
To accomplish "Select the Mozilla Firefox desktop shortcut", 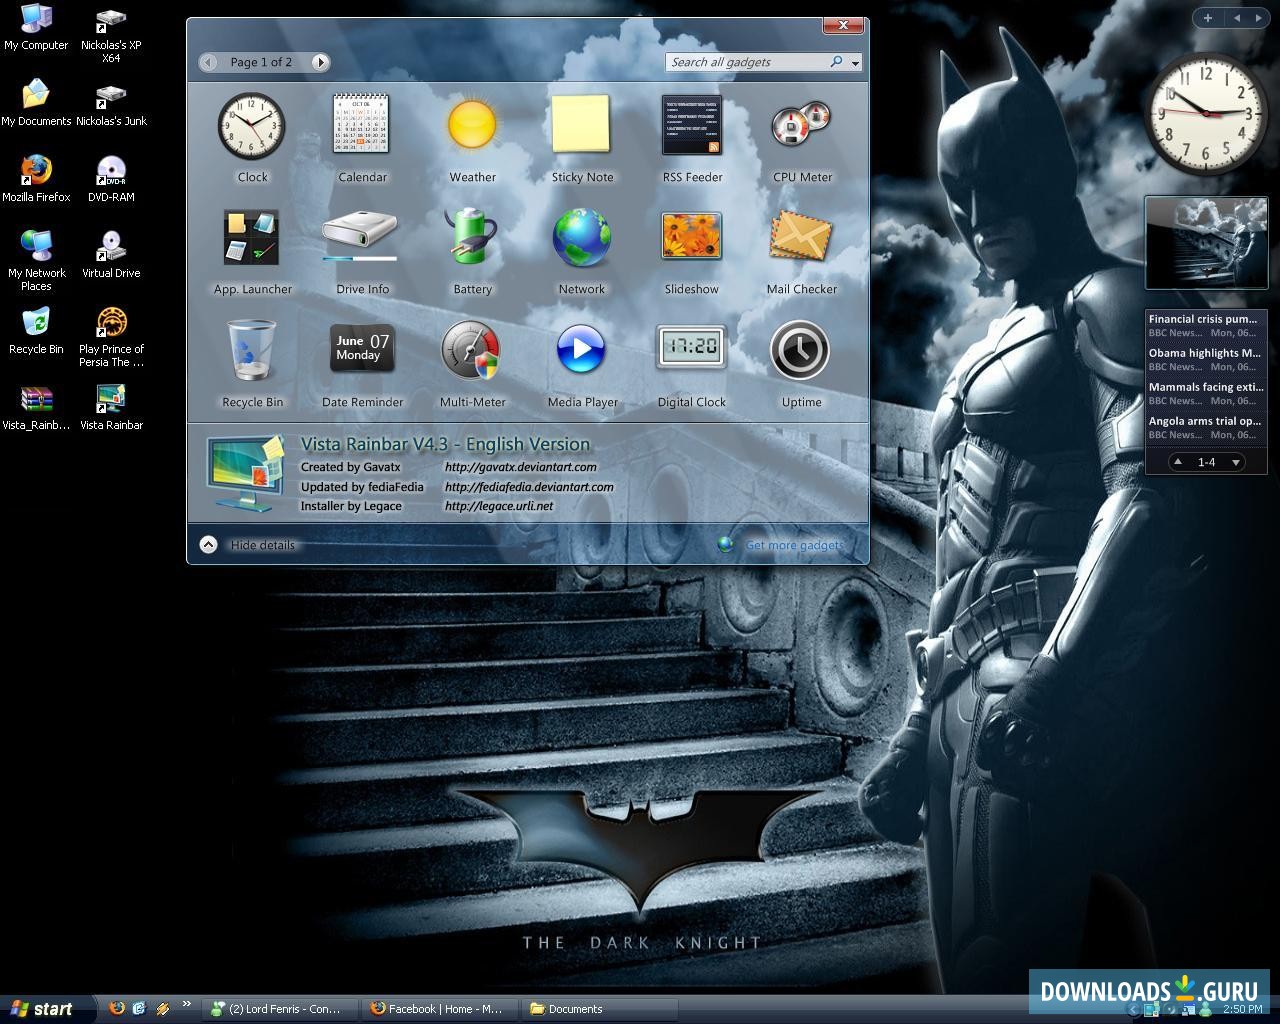I will (x=36, y=180).
